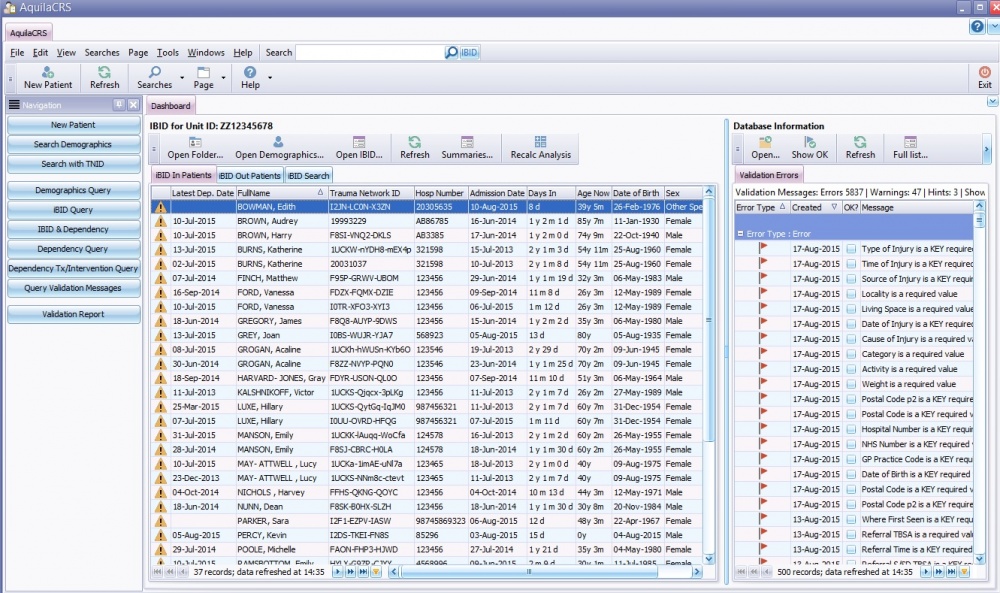This screenshot has height=593, width=1000.
Task: Click Show OK in Database Information
Action: pyautogui.click(x=809, y=143)
